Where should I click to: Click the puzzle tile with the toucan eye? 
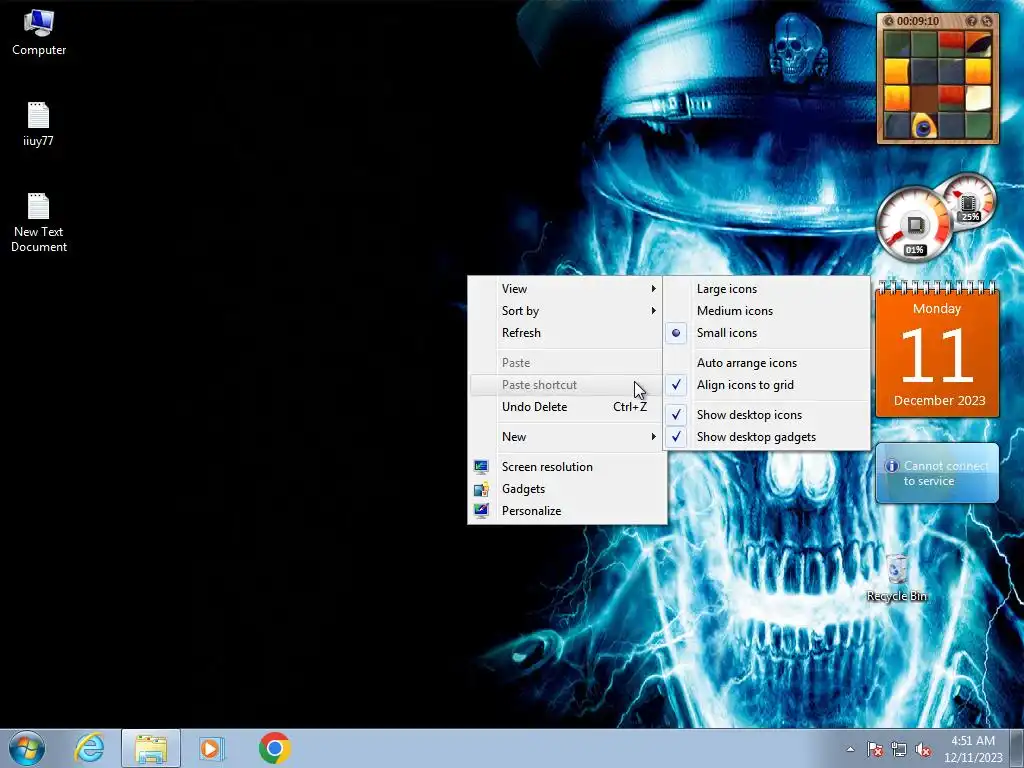point(923,125)
